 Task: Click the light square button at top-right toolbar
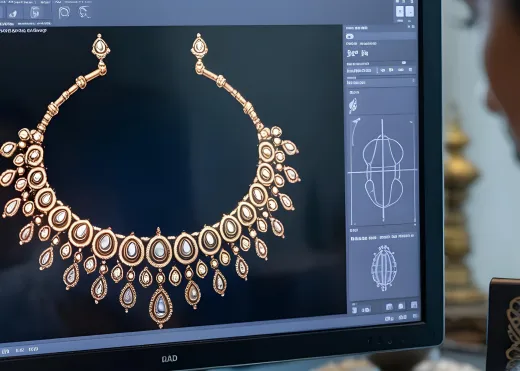[x=400, y=11]
